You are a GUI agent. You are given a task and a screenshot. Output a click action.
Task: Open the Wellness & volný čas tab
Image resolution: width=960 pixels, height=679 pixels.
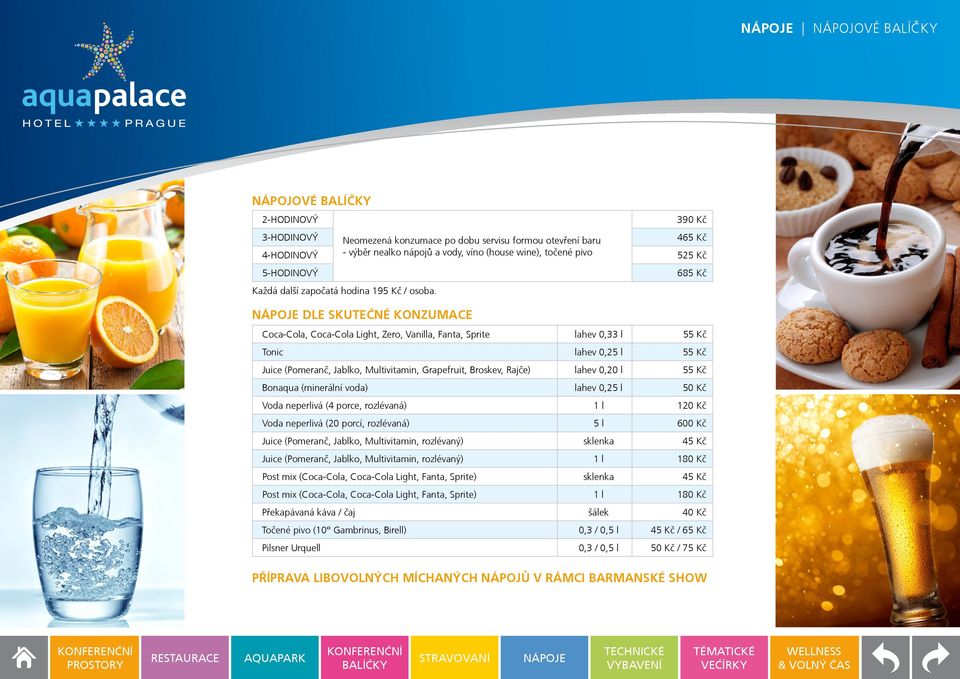coord(814,658)
